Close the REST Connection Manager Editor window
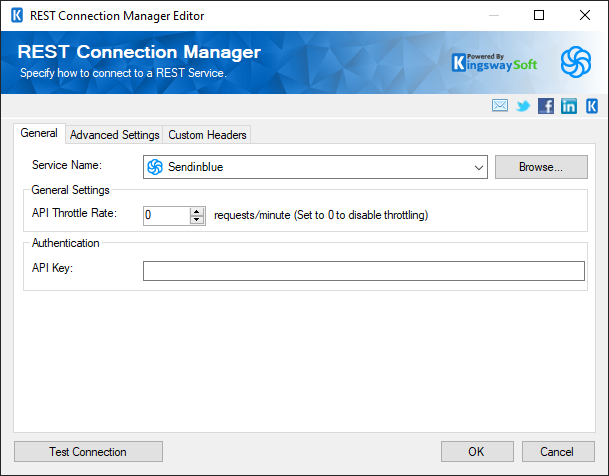This screenshot has width=609, height=476. (x=585, y=15)
